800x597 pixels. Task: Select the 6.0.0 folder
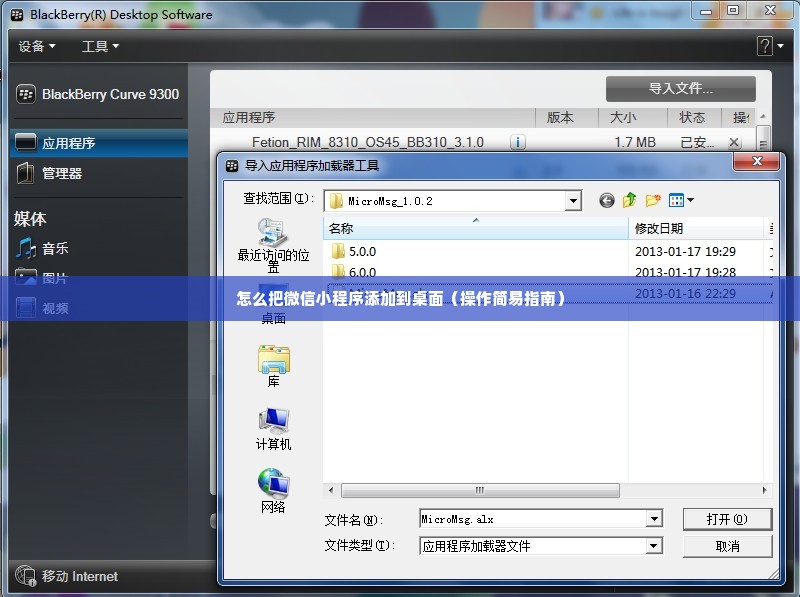354,272
